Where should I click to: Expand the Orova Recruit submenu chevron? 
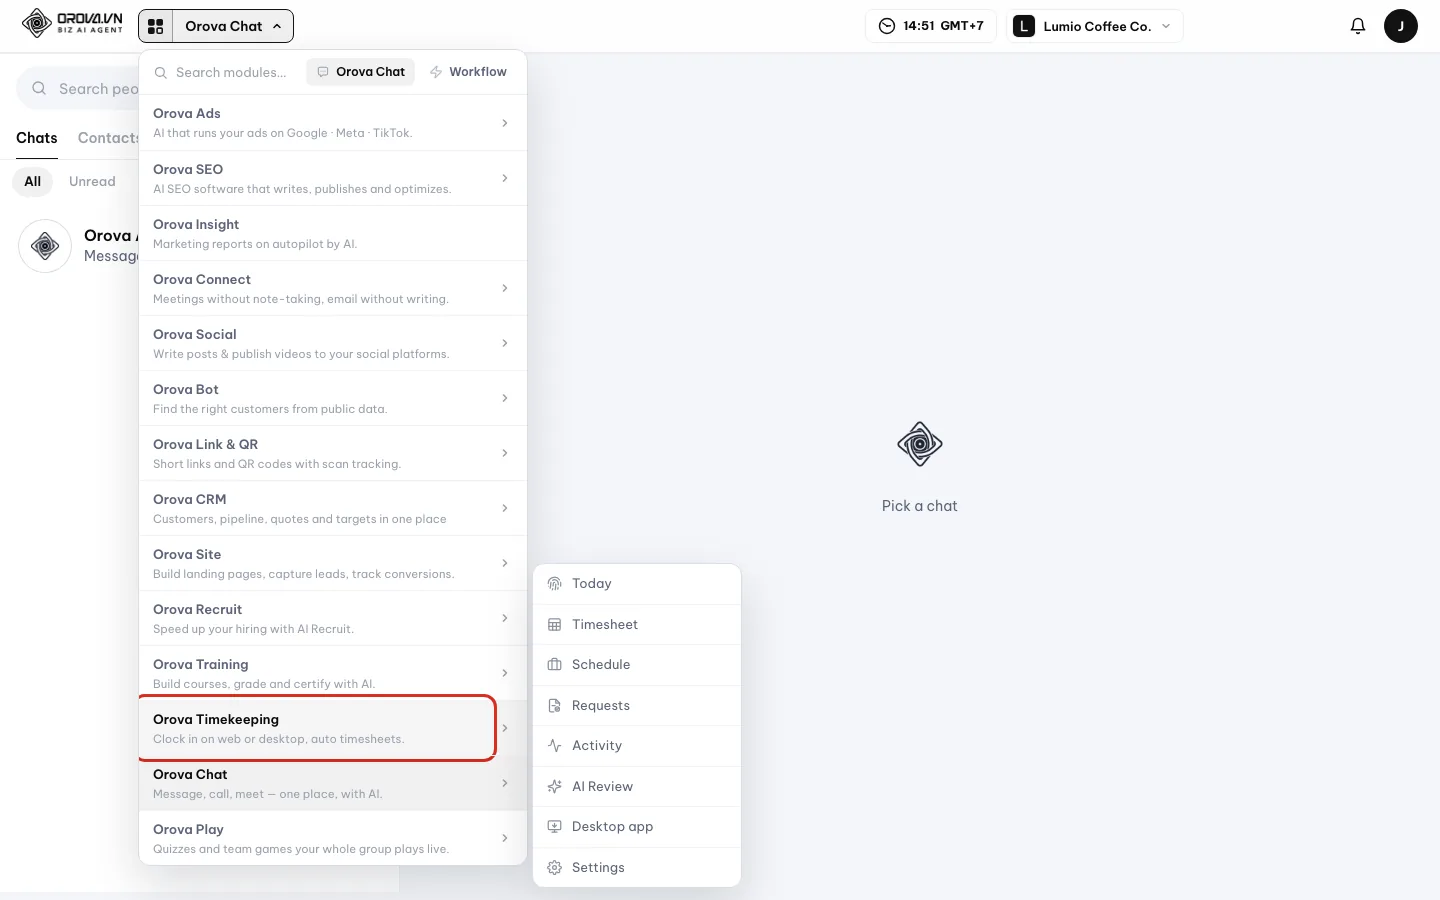505,618
